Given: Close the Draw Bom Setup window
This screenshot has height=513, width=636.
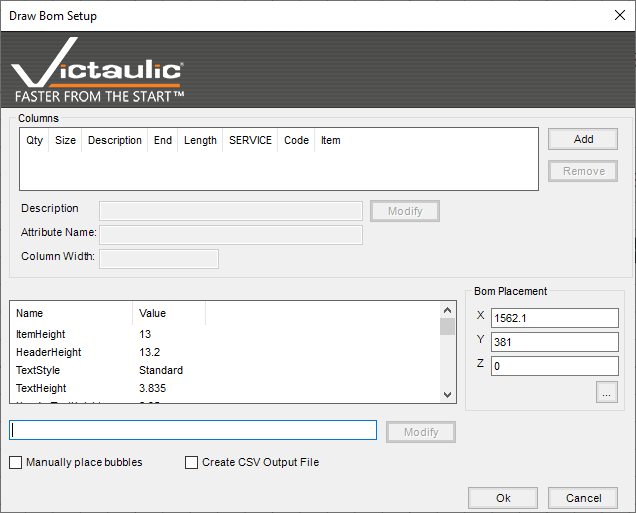Looking at the screenshot, I should click(x=619, y=15).
